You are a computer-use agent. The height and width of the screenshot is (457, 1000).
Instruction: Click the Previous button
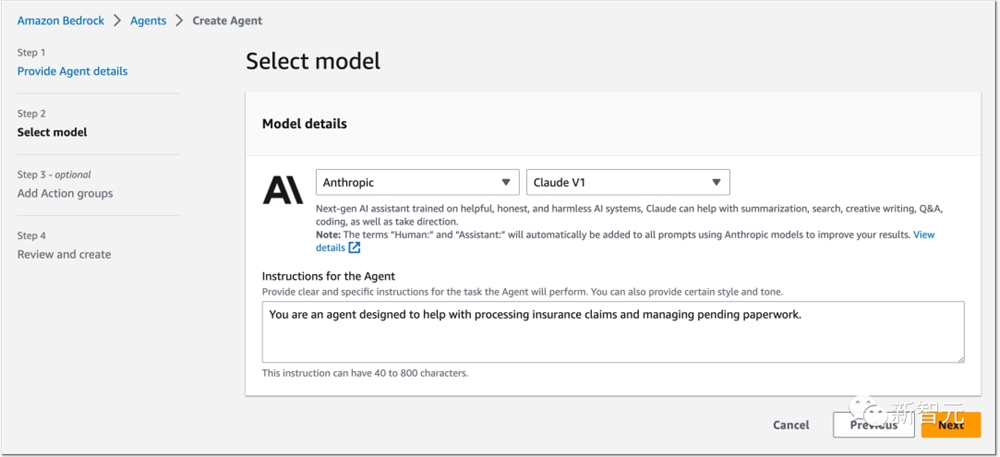pyautogui.click(x=874, y=425)
